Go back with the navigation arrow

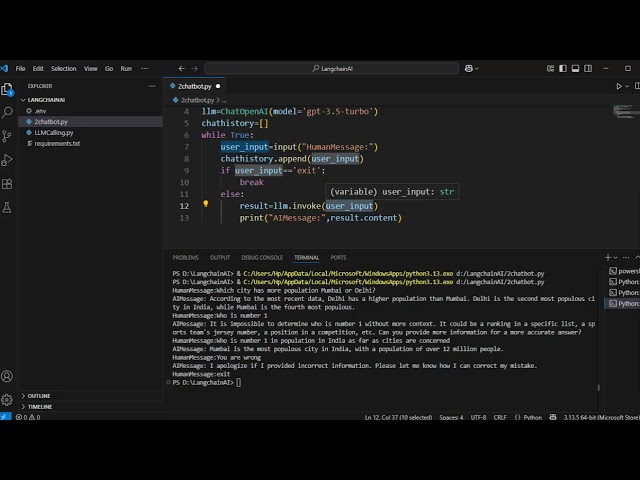(182, 69)
